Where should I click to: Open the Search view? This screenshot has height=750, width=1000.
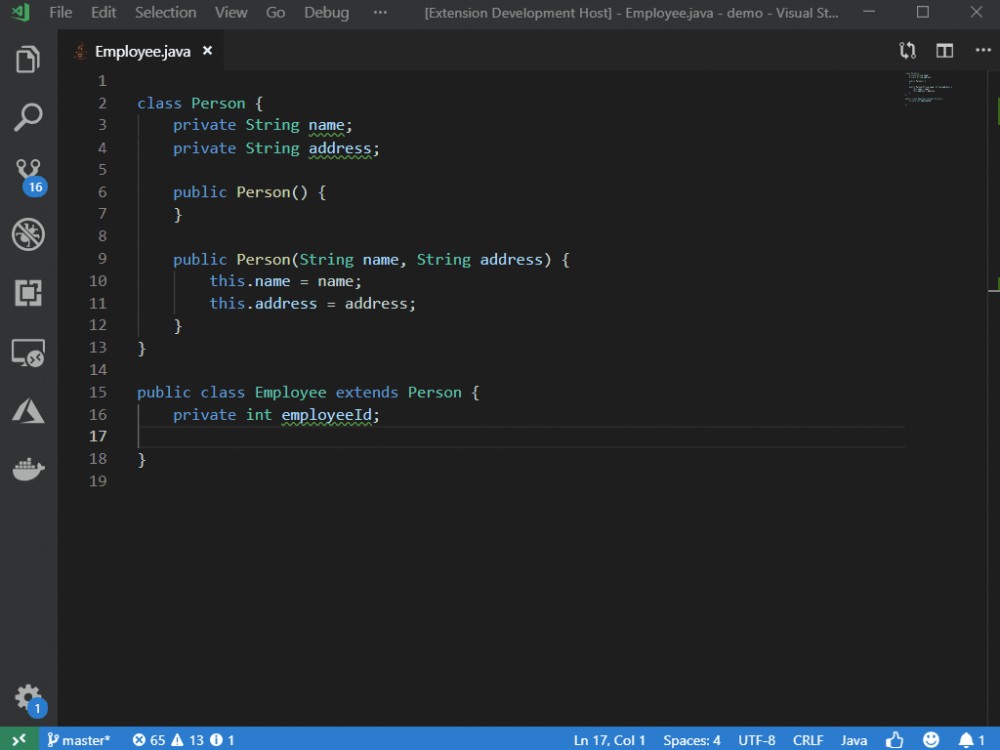point(27,117)
